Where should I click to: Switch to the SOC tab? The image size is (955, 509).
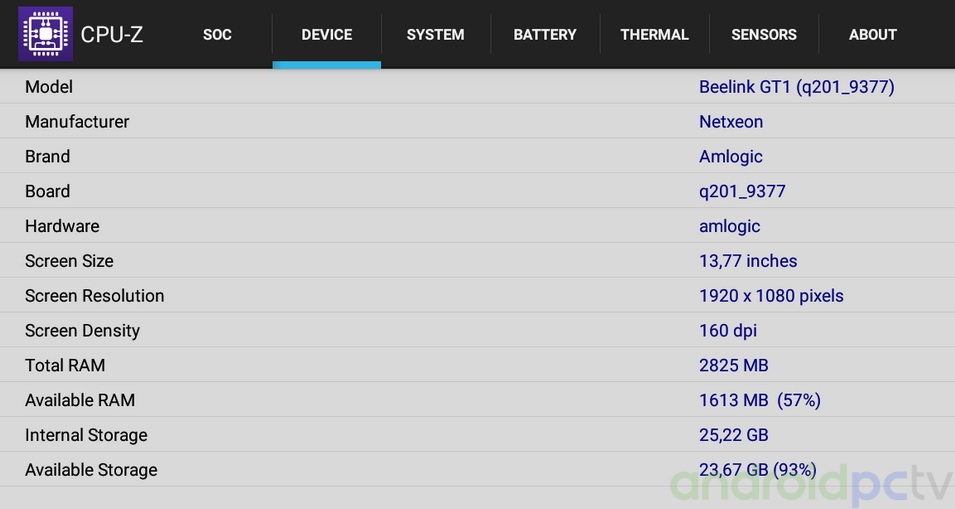point(217,34)
